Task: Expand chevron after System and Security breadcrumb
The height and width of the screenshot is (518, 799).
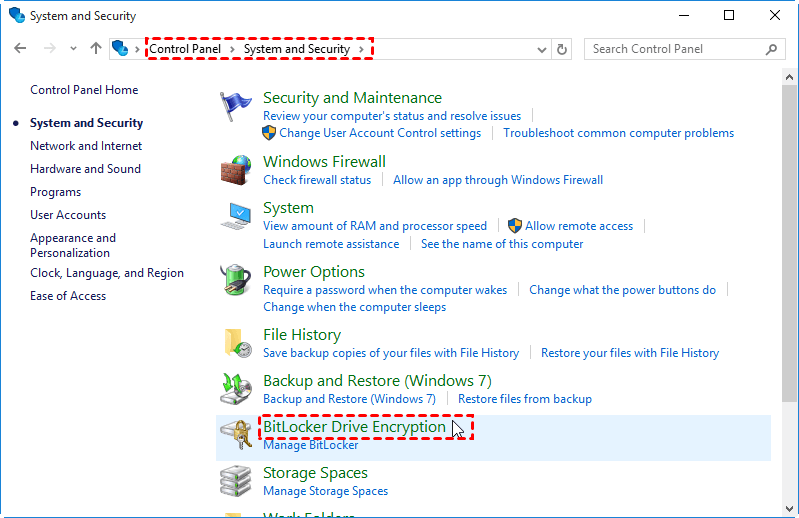Action: pos(361,49)
